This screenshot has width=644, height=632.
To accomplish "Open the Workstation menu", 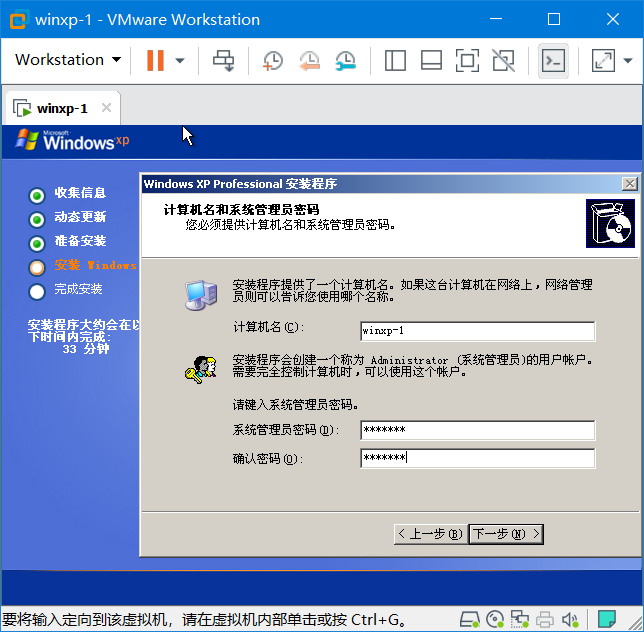I will point(68,60).
